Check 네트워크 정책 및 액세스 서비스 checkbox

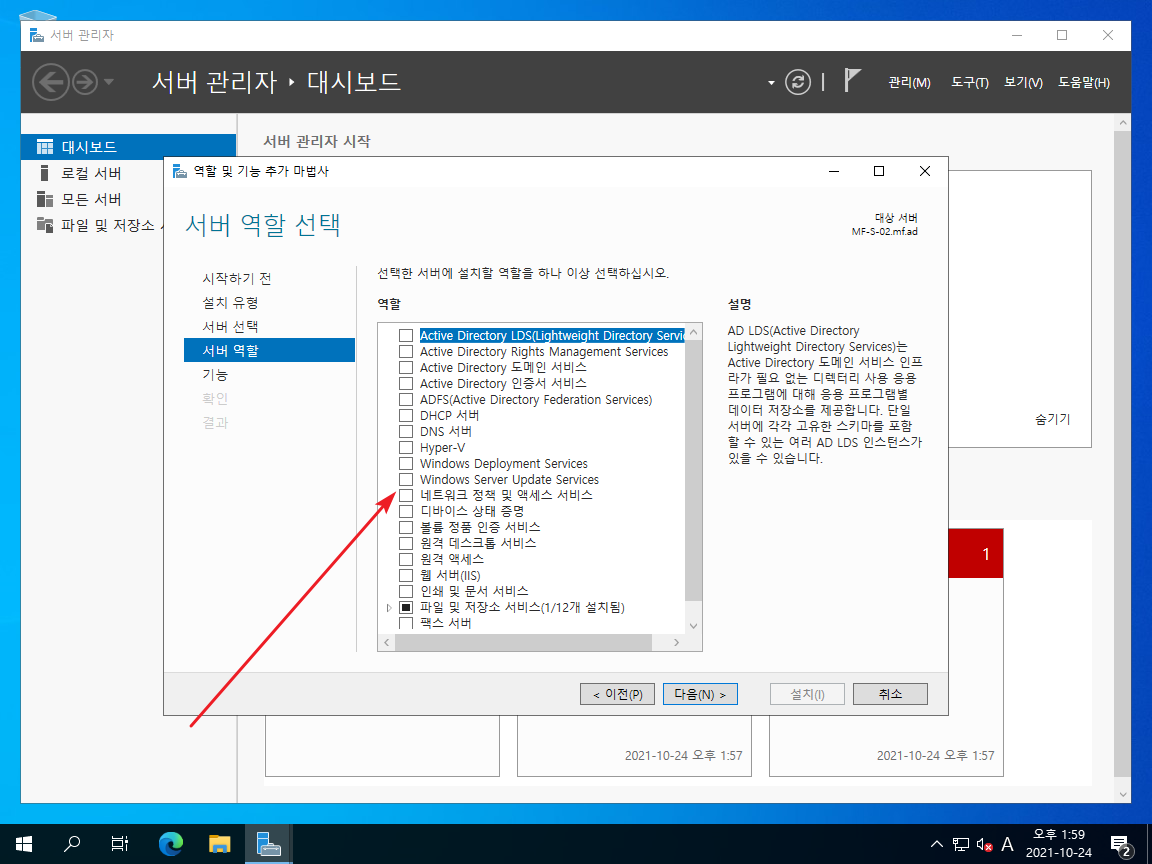point(406,495)
